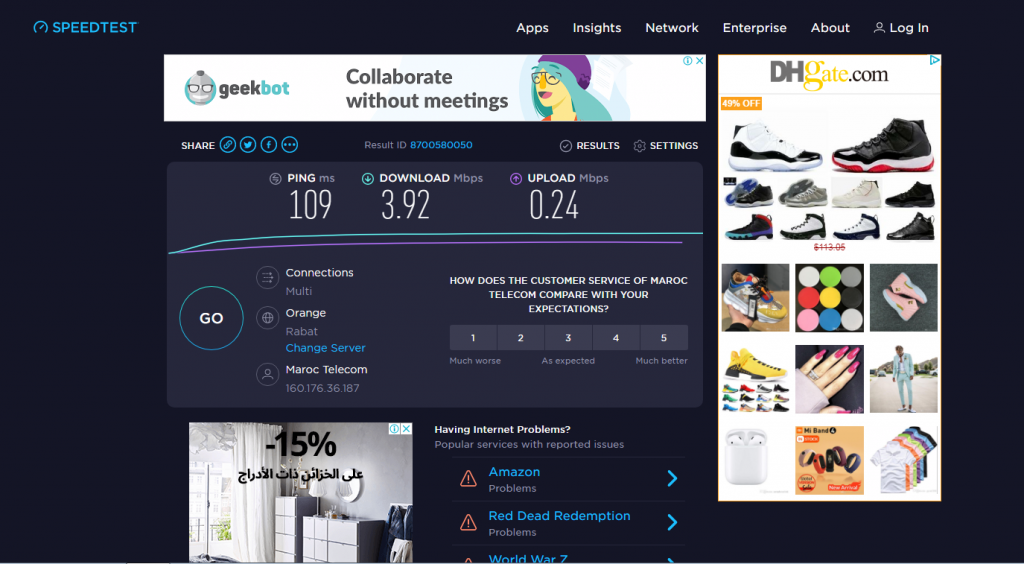Click the Log In person icon
Screen dimensions: 1024x564
pyautogui.click(x=880, y=27)
